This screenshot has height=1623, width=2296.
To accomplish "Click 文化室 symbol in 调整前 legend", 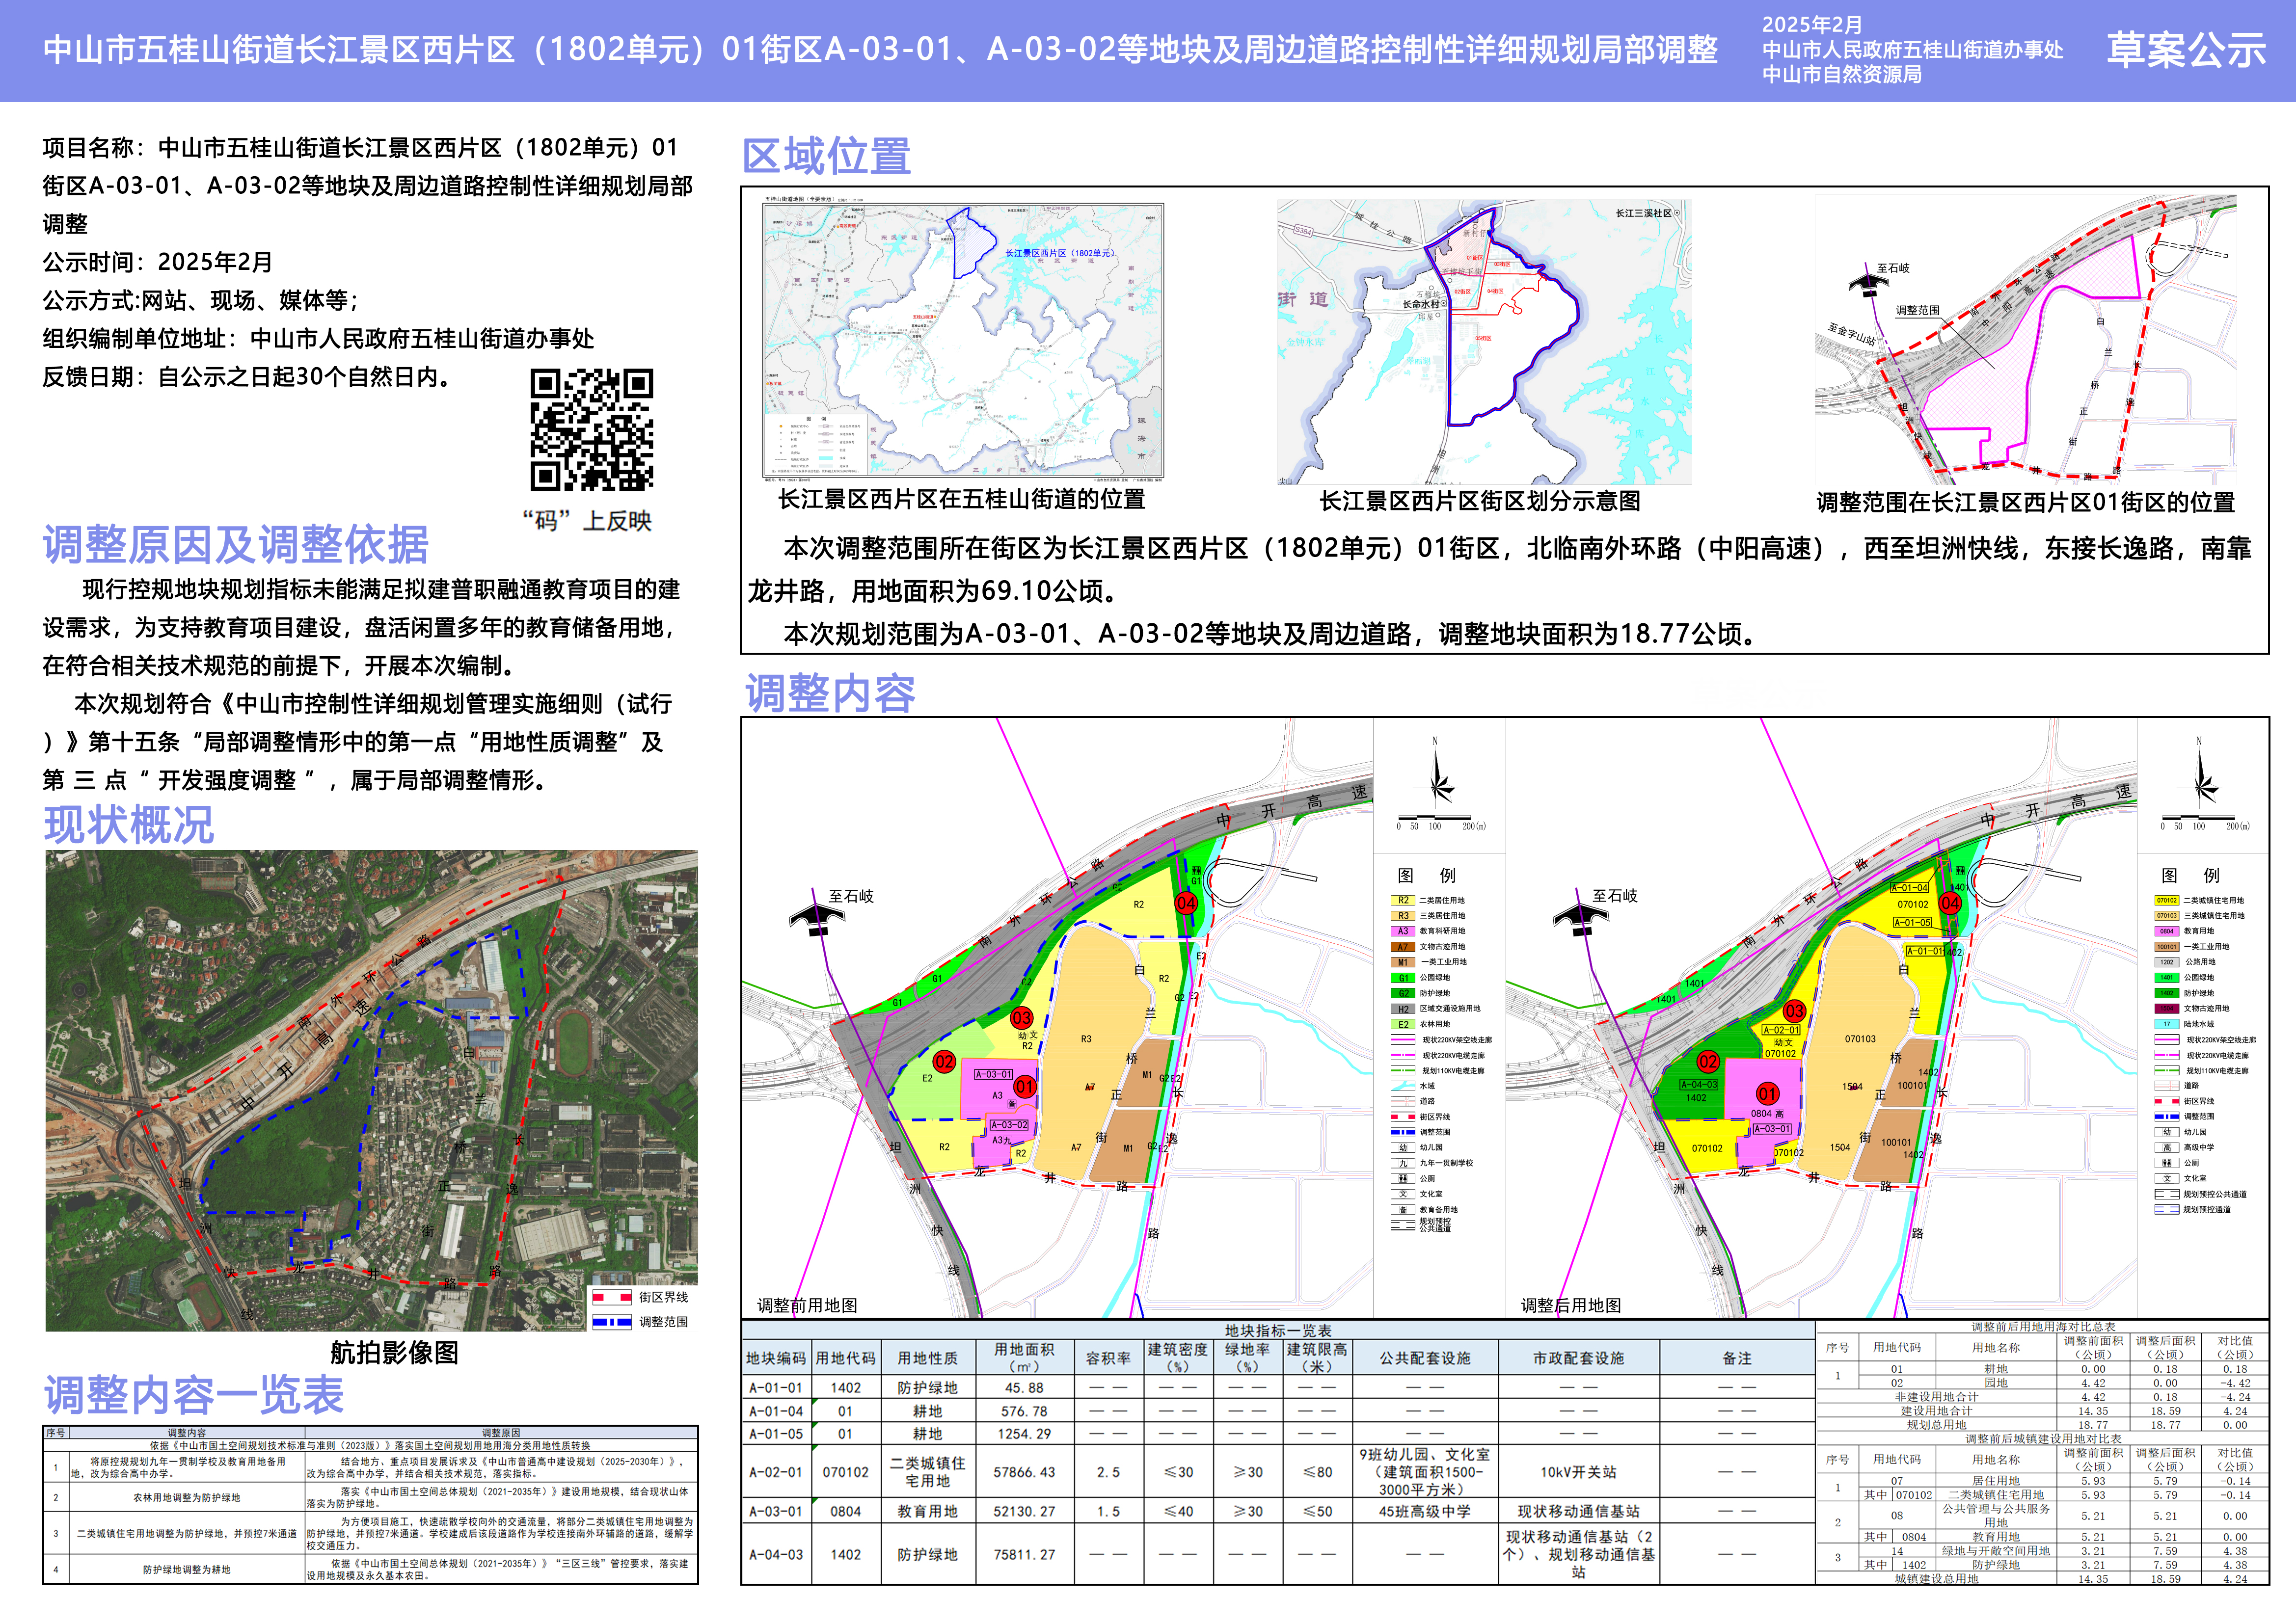I will click(x=1403, y=1194).
